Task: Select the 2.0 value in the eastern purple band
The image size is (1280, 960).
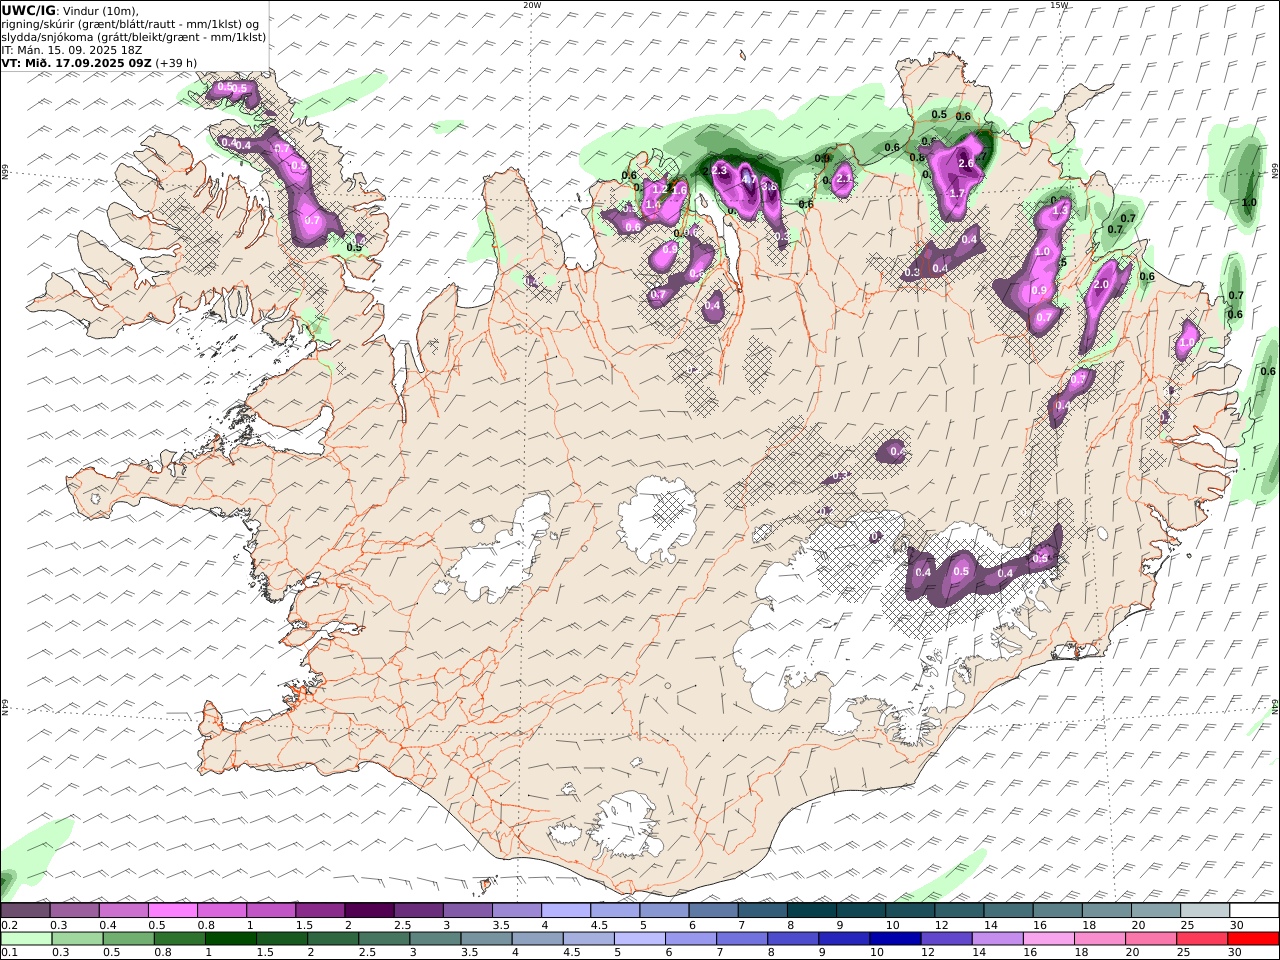Action: (x=1101, y=285)
